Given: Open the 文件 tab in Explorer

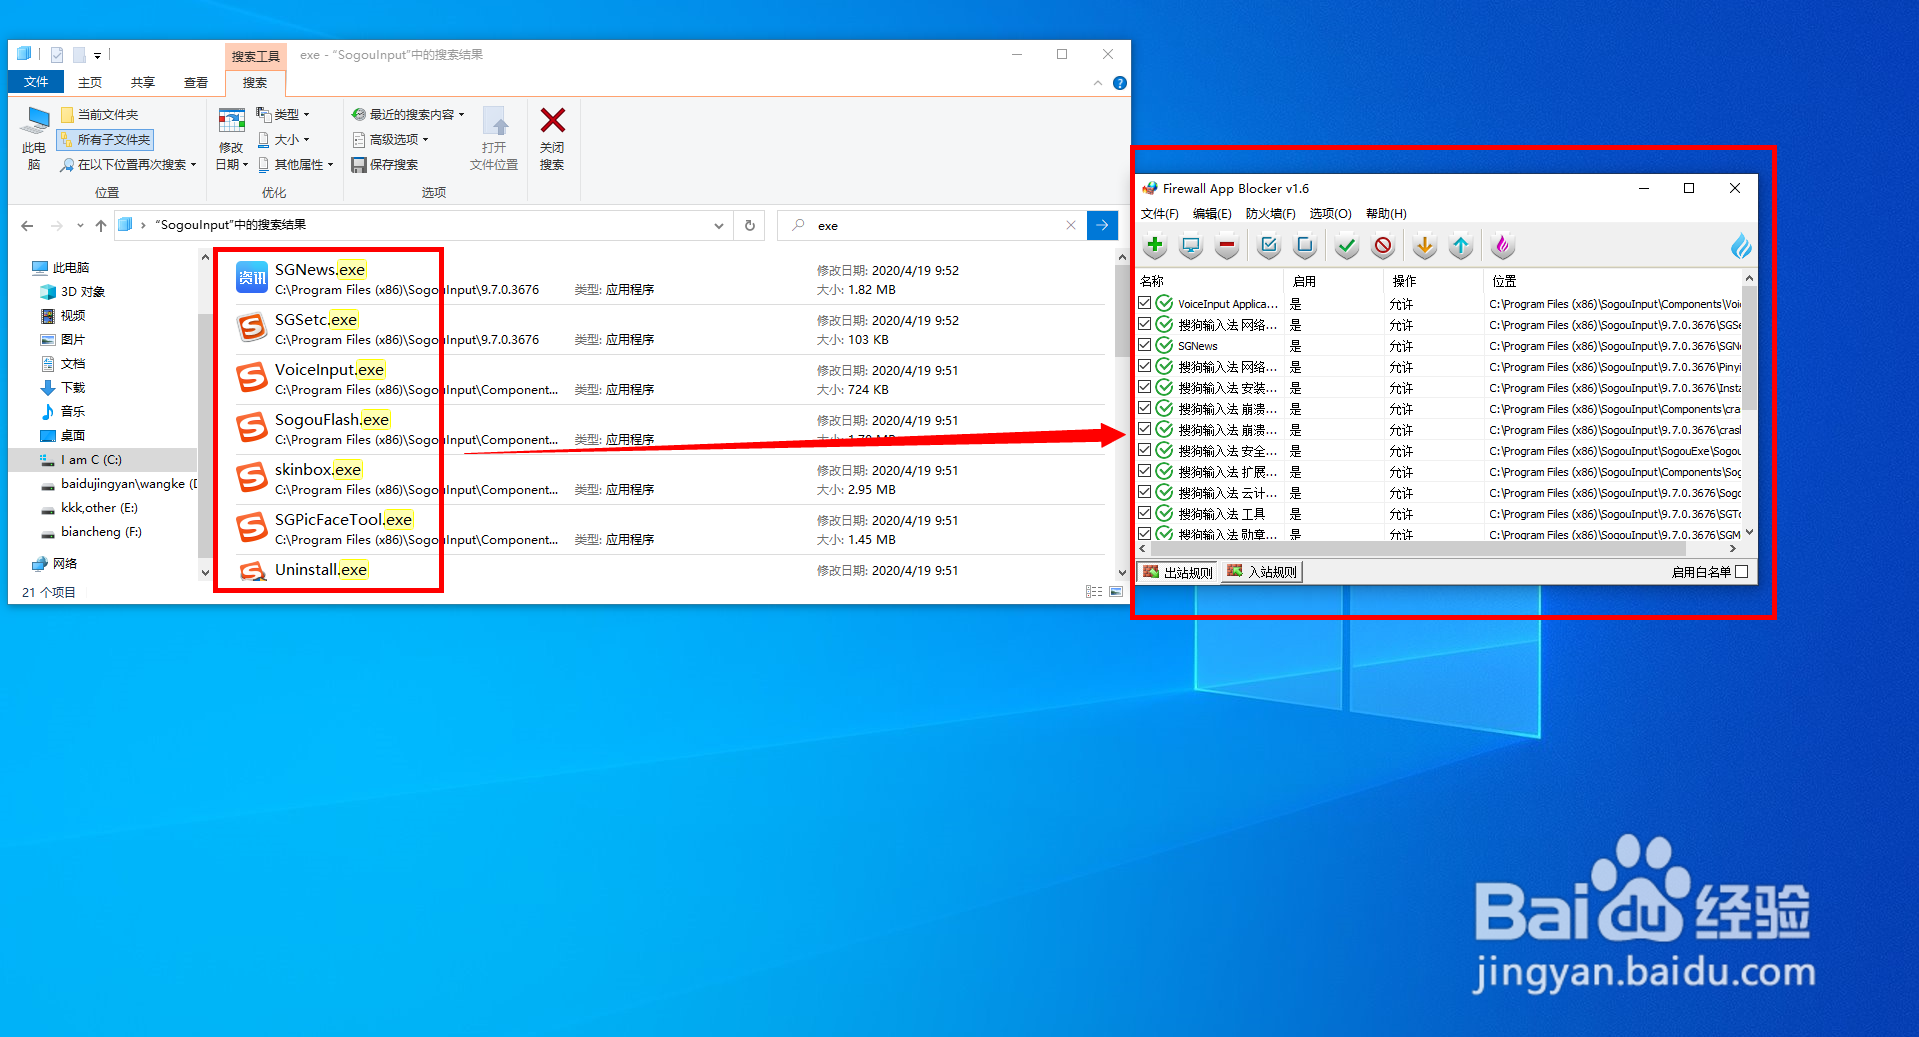Looking at the screenshot, I should click(36, 82).
